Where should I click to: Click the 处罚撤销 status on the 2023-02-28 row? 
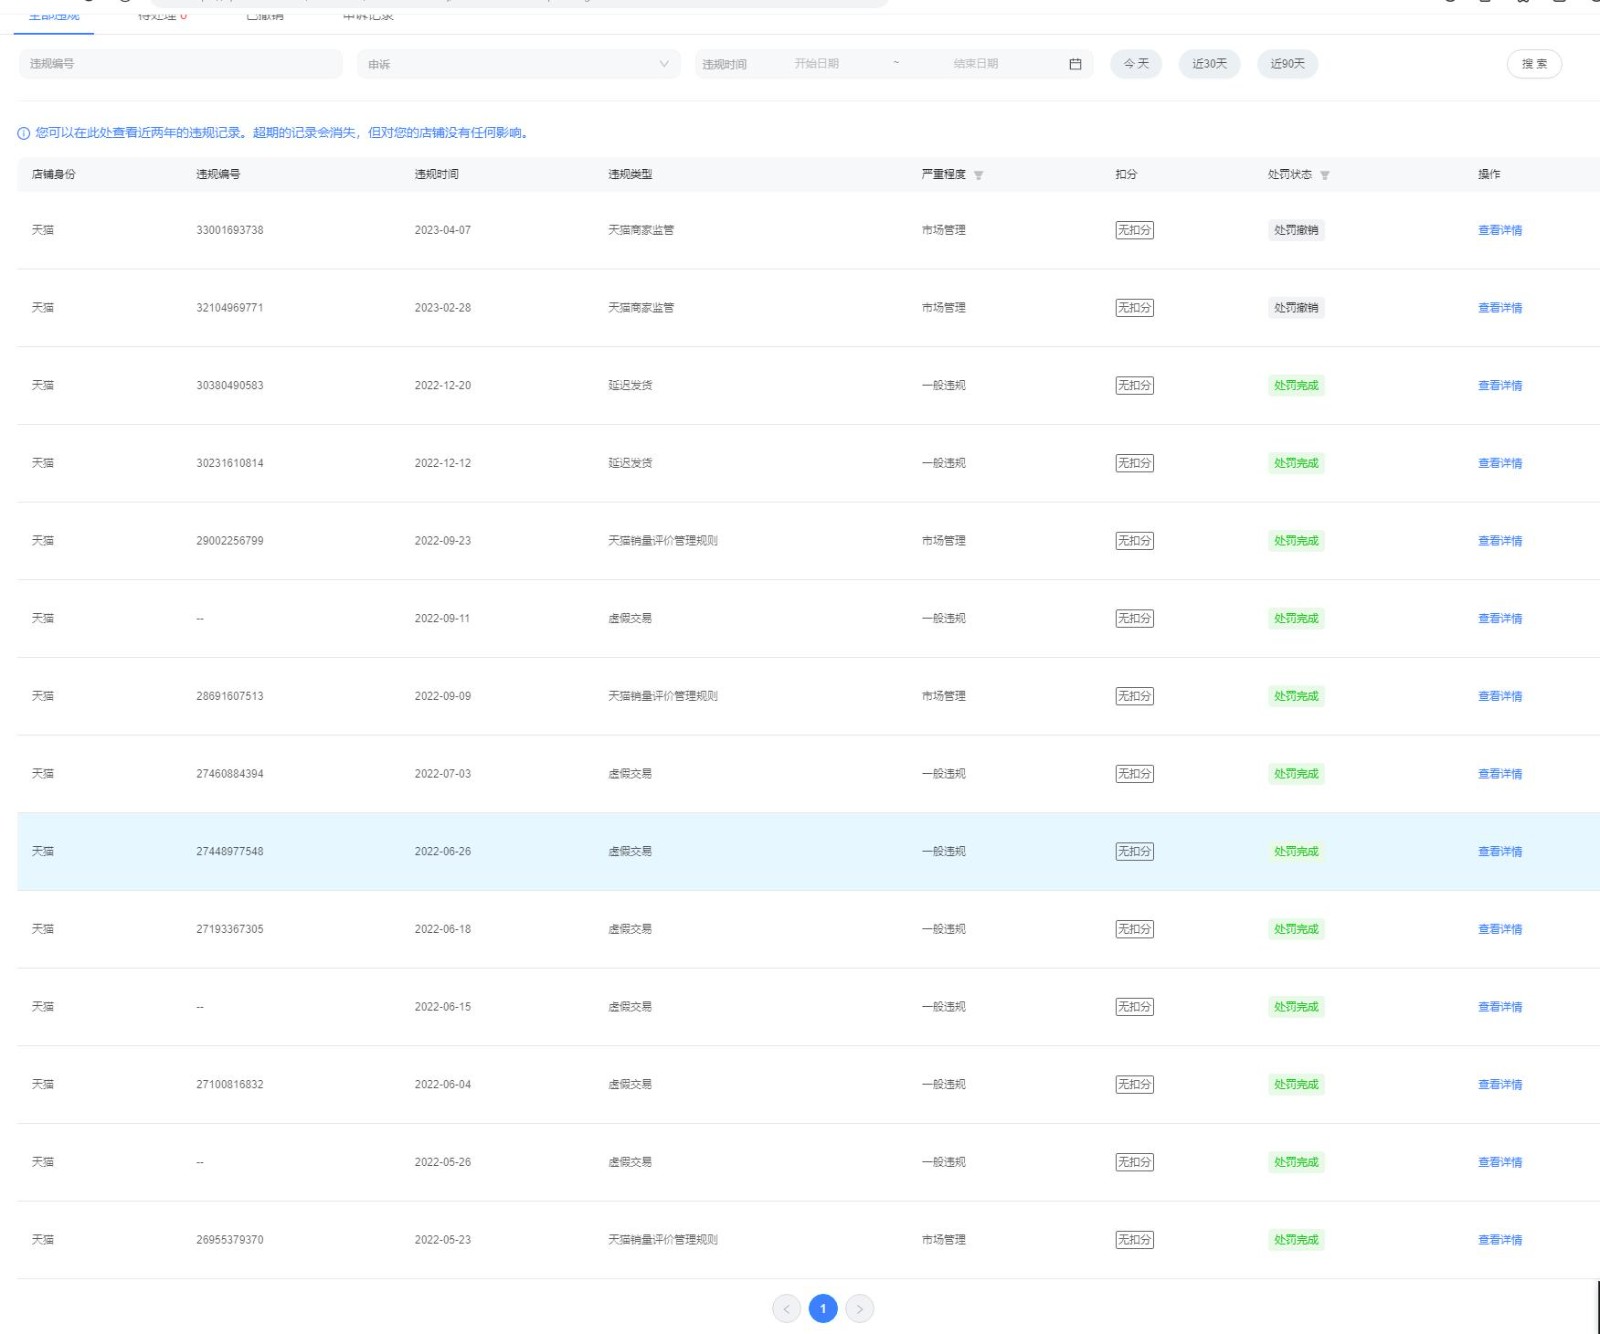point(1296,308)
